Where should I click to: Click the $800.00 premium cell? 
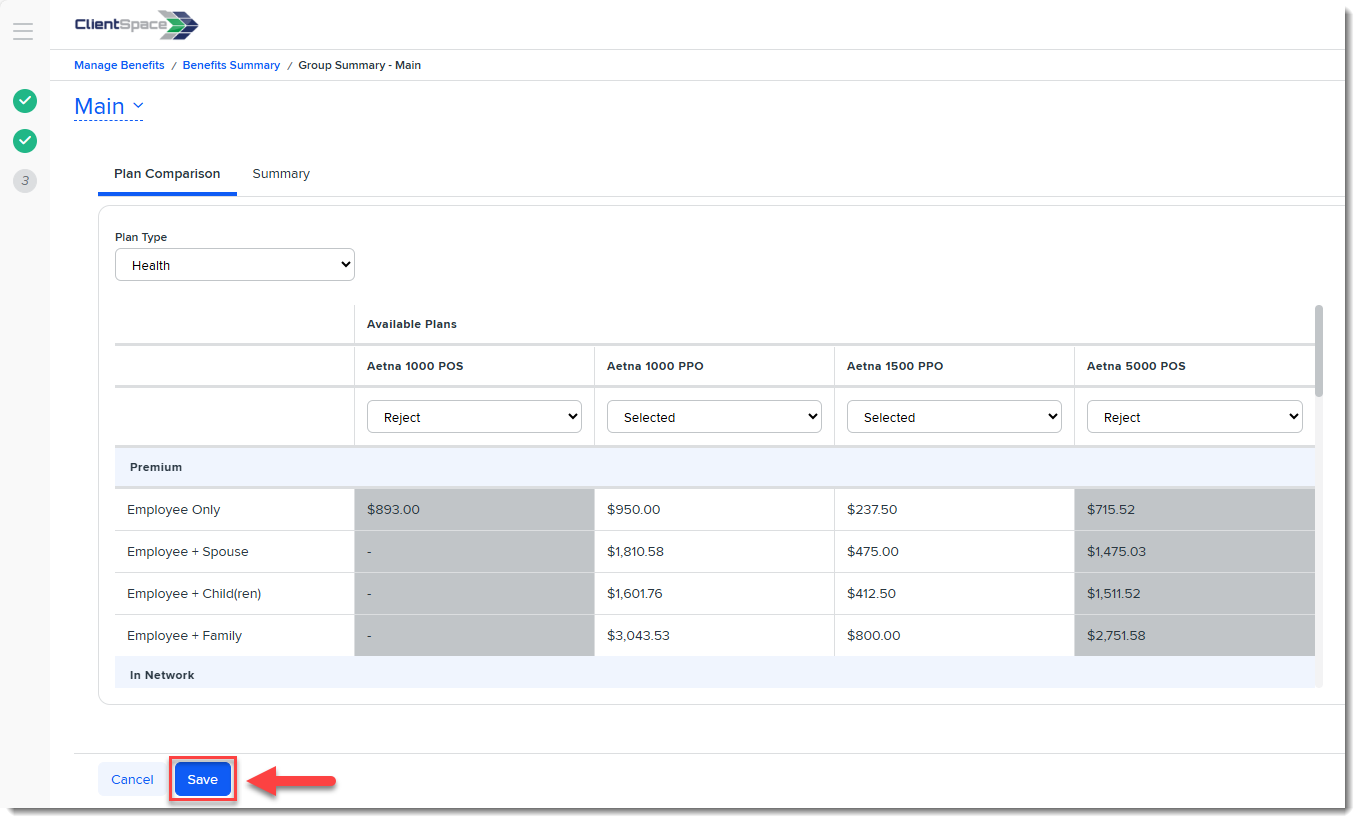(954, 636)
